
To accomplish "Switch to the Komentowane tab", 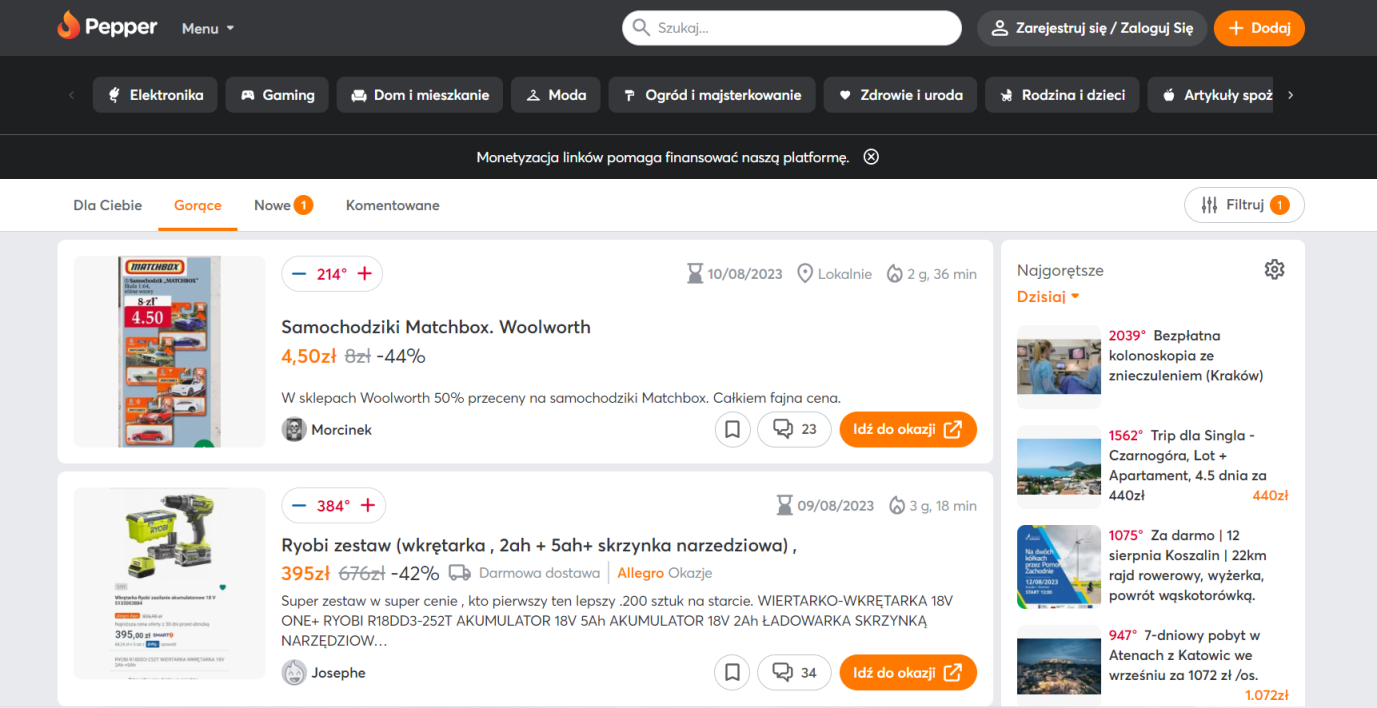I will tap(392, 205).
